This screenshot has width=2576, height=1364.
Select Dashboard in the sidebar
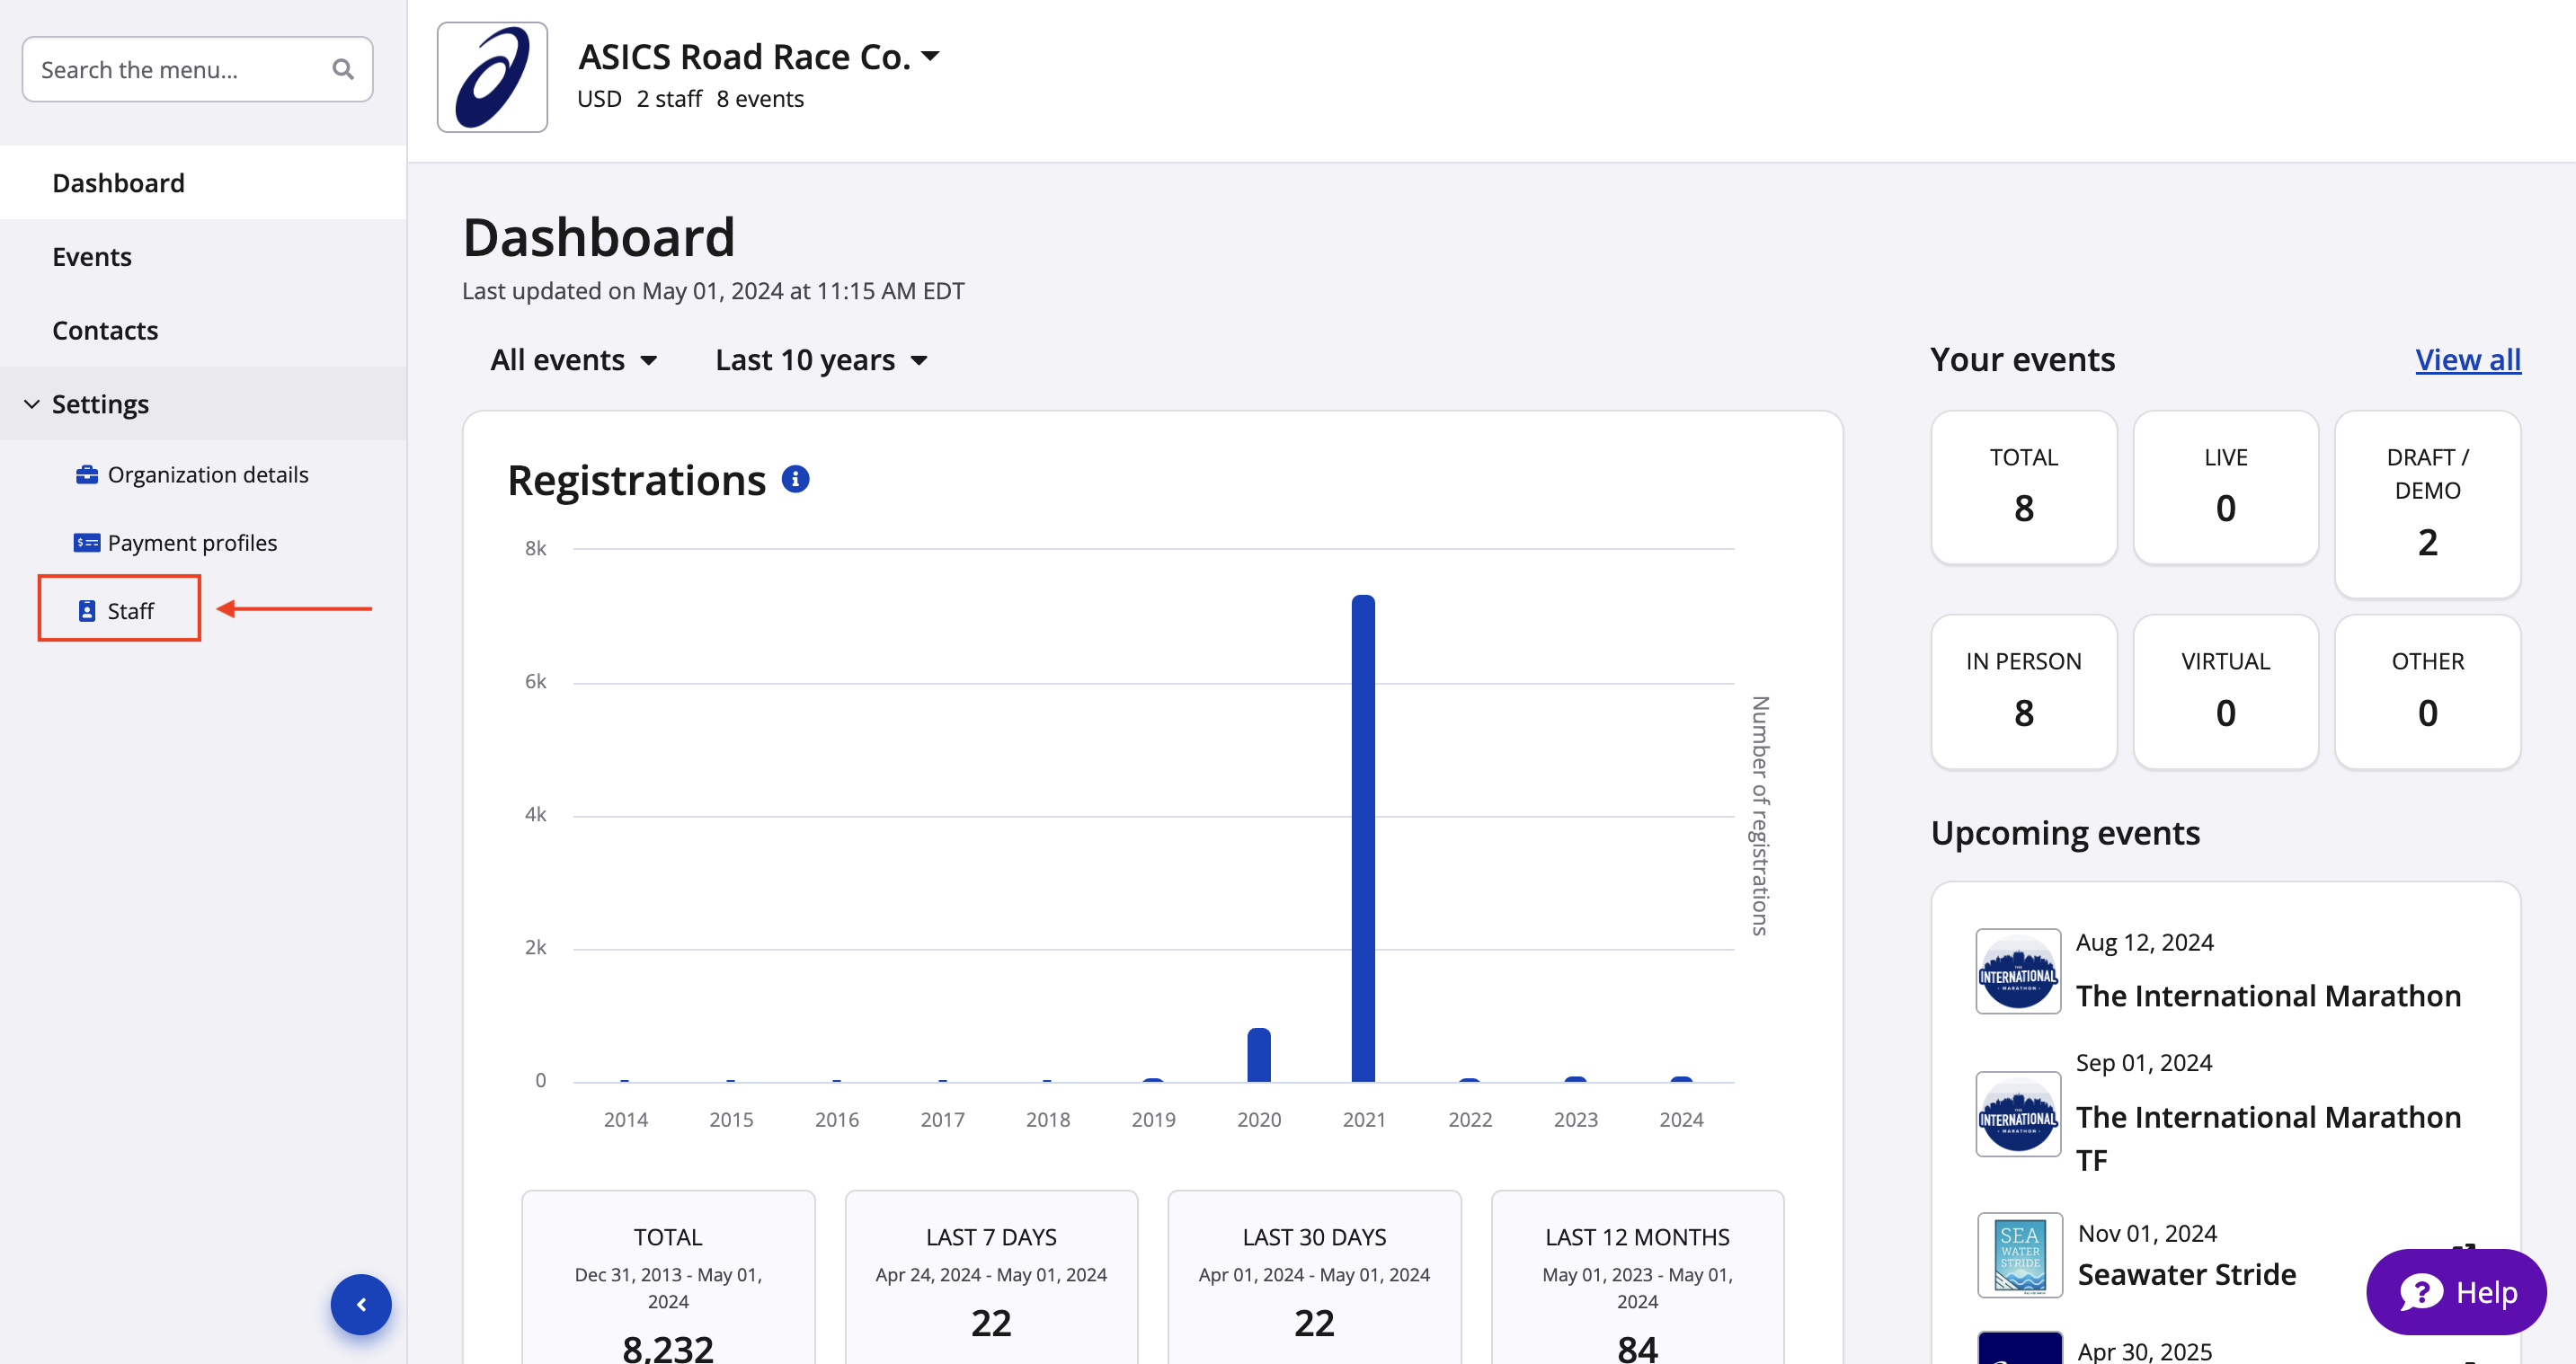click(118, 183)
